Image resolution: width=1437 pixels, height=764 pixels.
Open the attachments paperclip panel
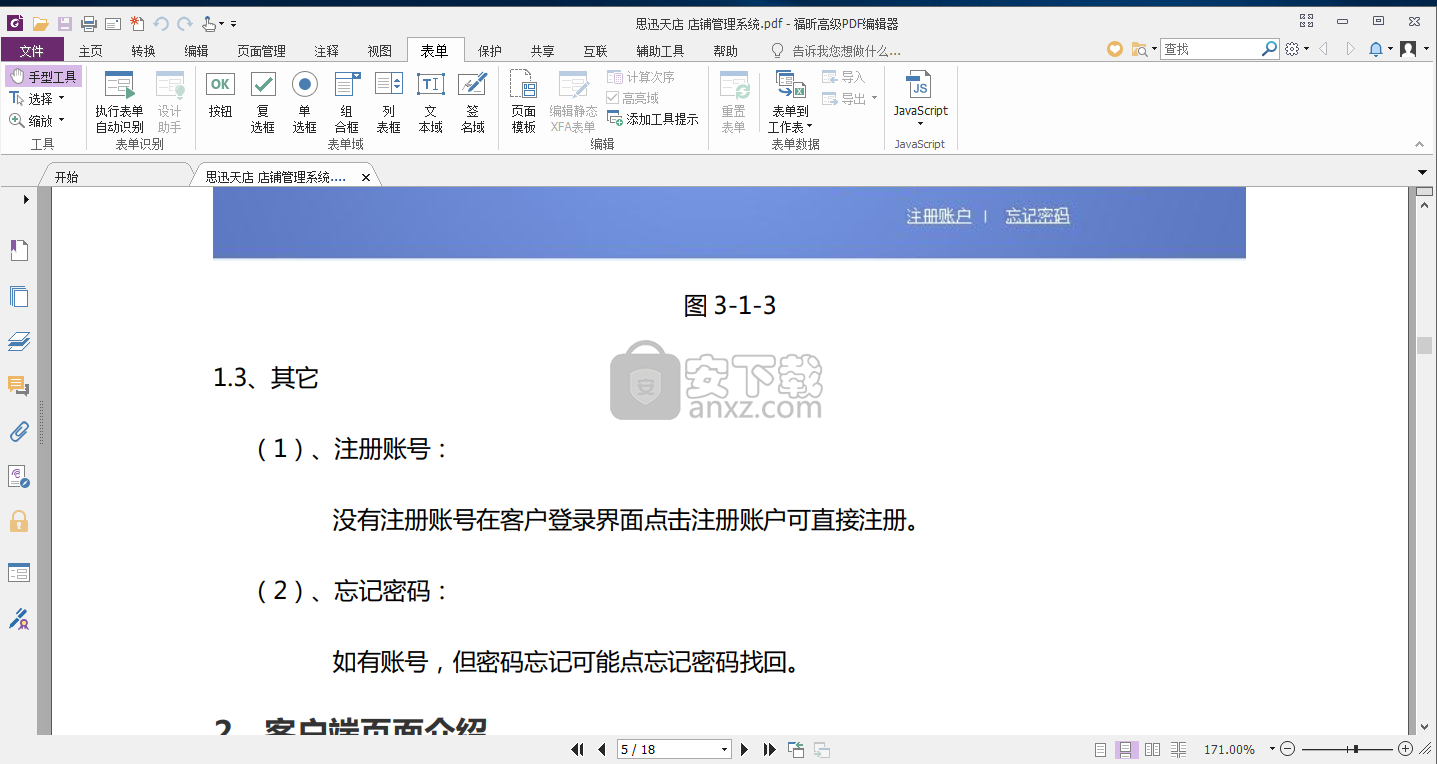pyautogui.click(x=19, y=432)
